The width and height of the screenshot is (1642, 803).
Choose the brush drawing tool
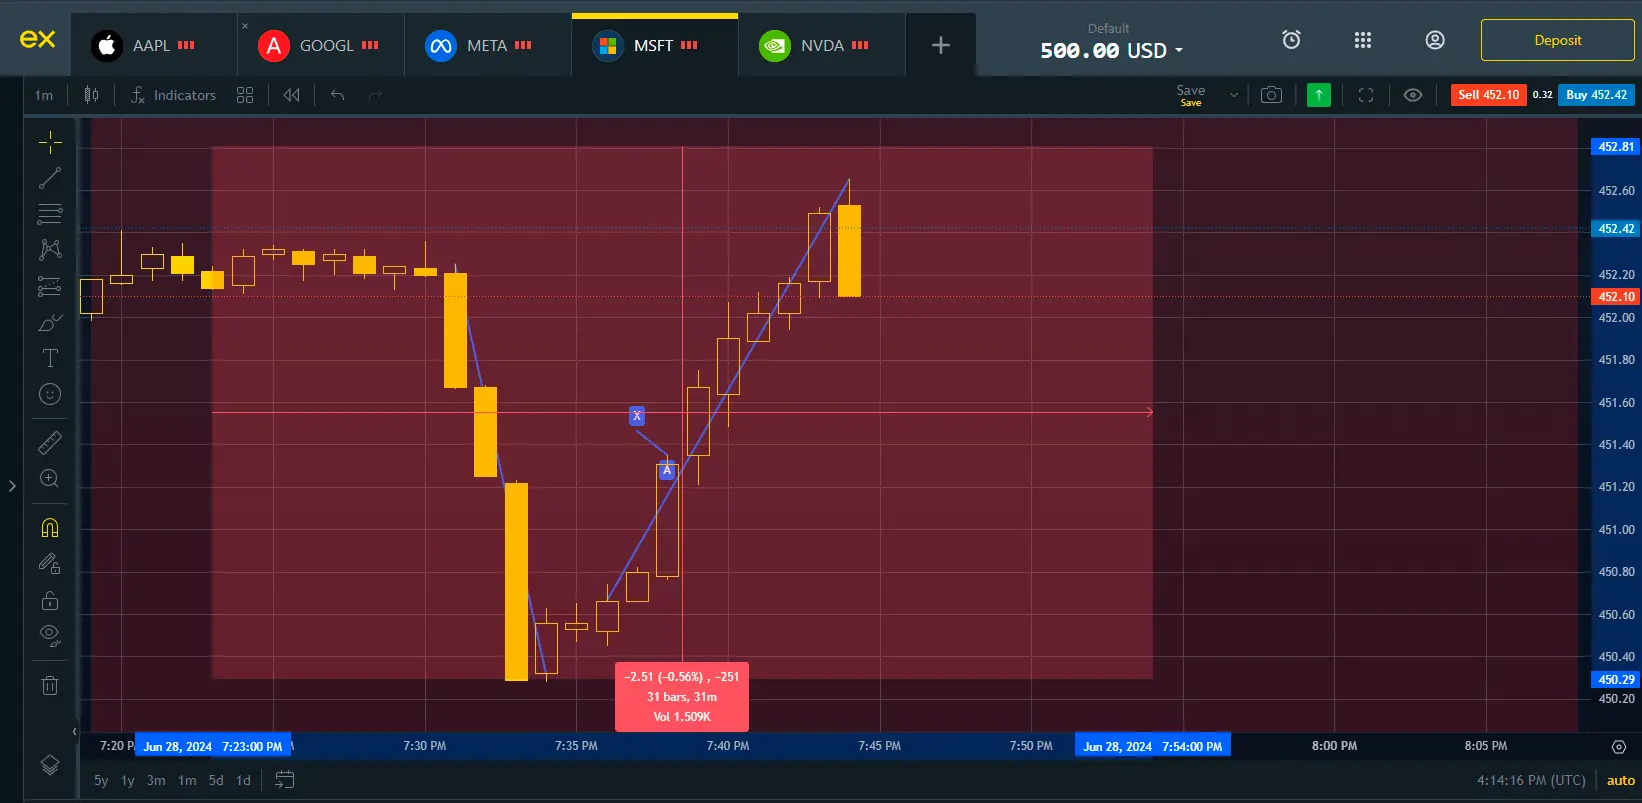(x=50, y=323)
